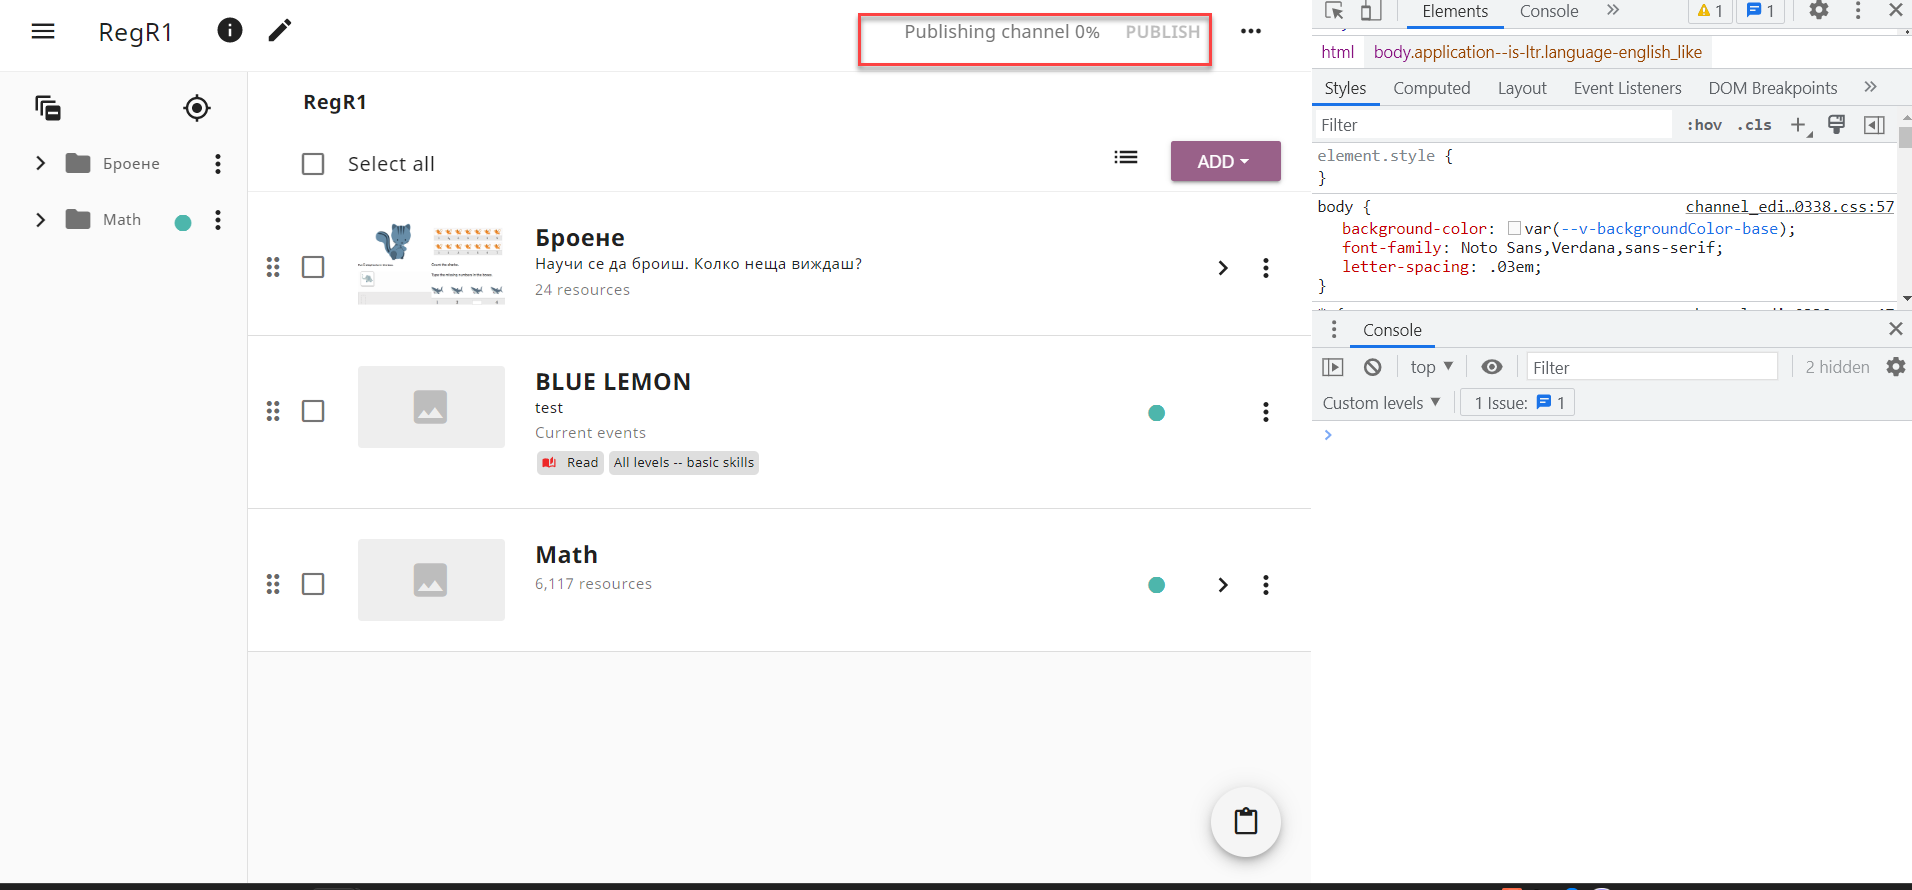Open options for Броене in sidebar
The height and width of the screenshot is (890, 1912).
(x=218, y=164)
